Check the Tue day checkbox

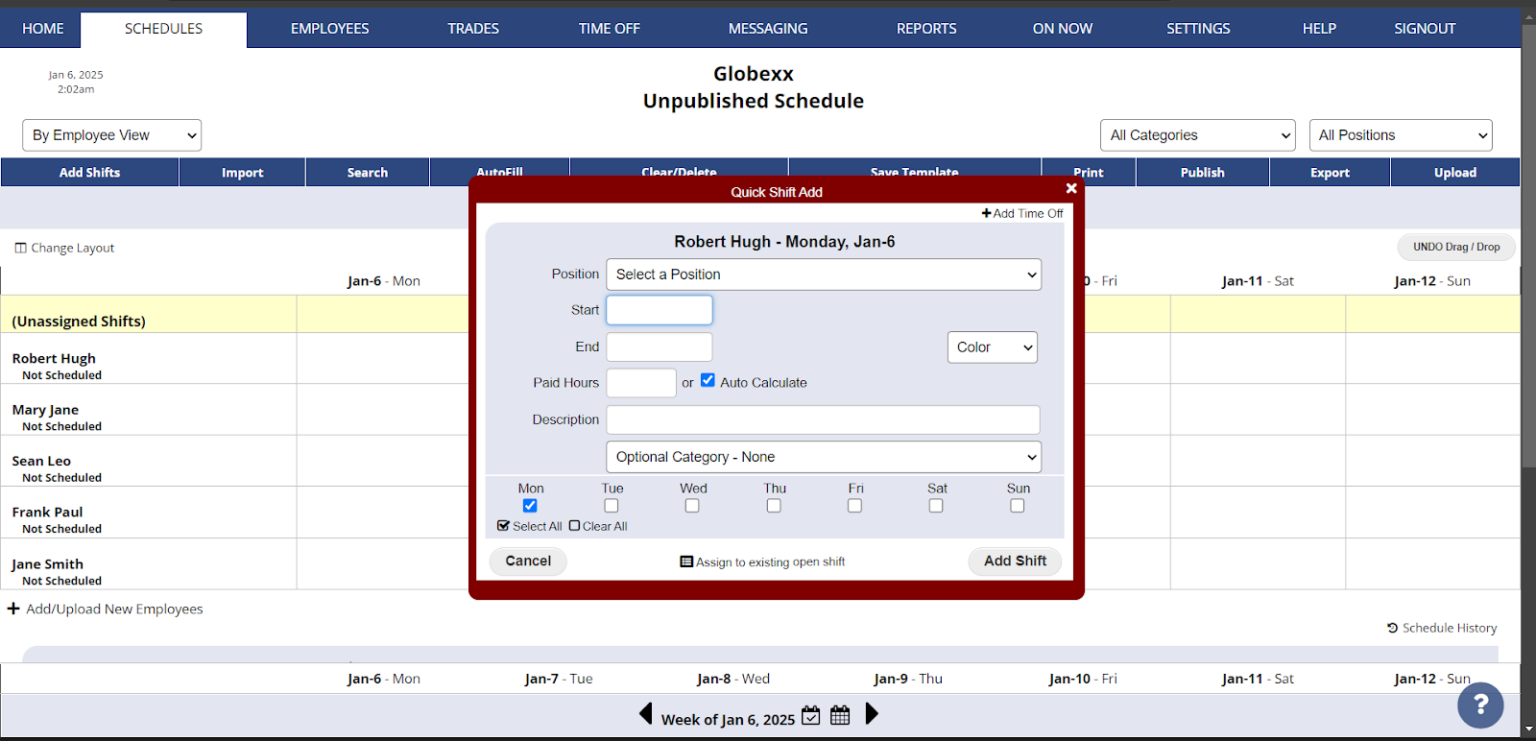[x=611, y=506]
